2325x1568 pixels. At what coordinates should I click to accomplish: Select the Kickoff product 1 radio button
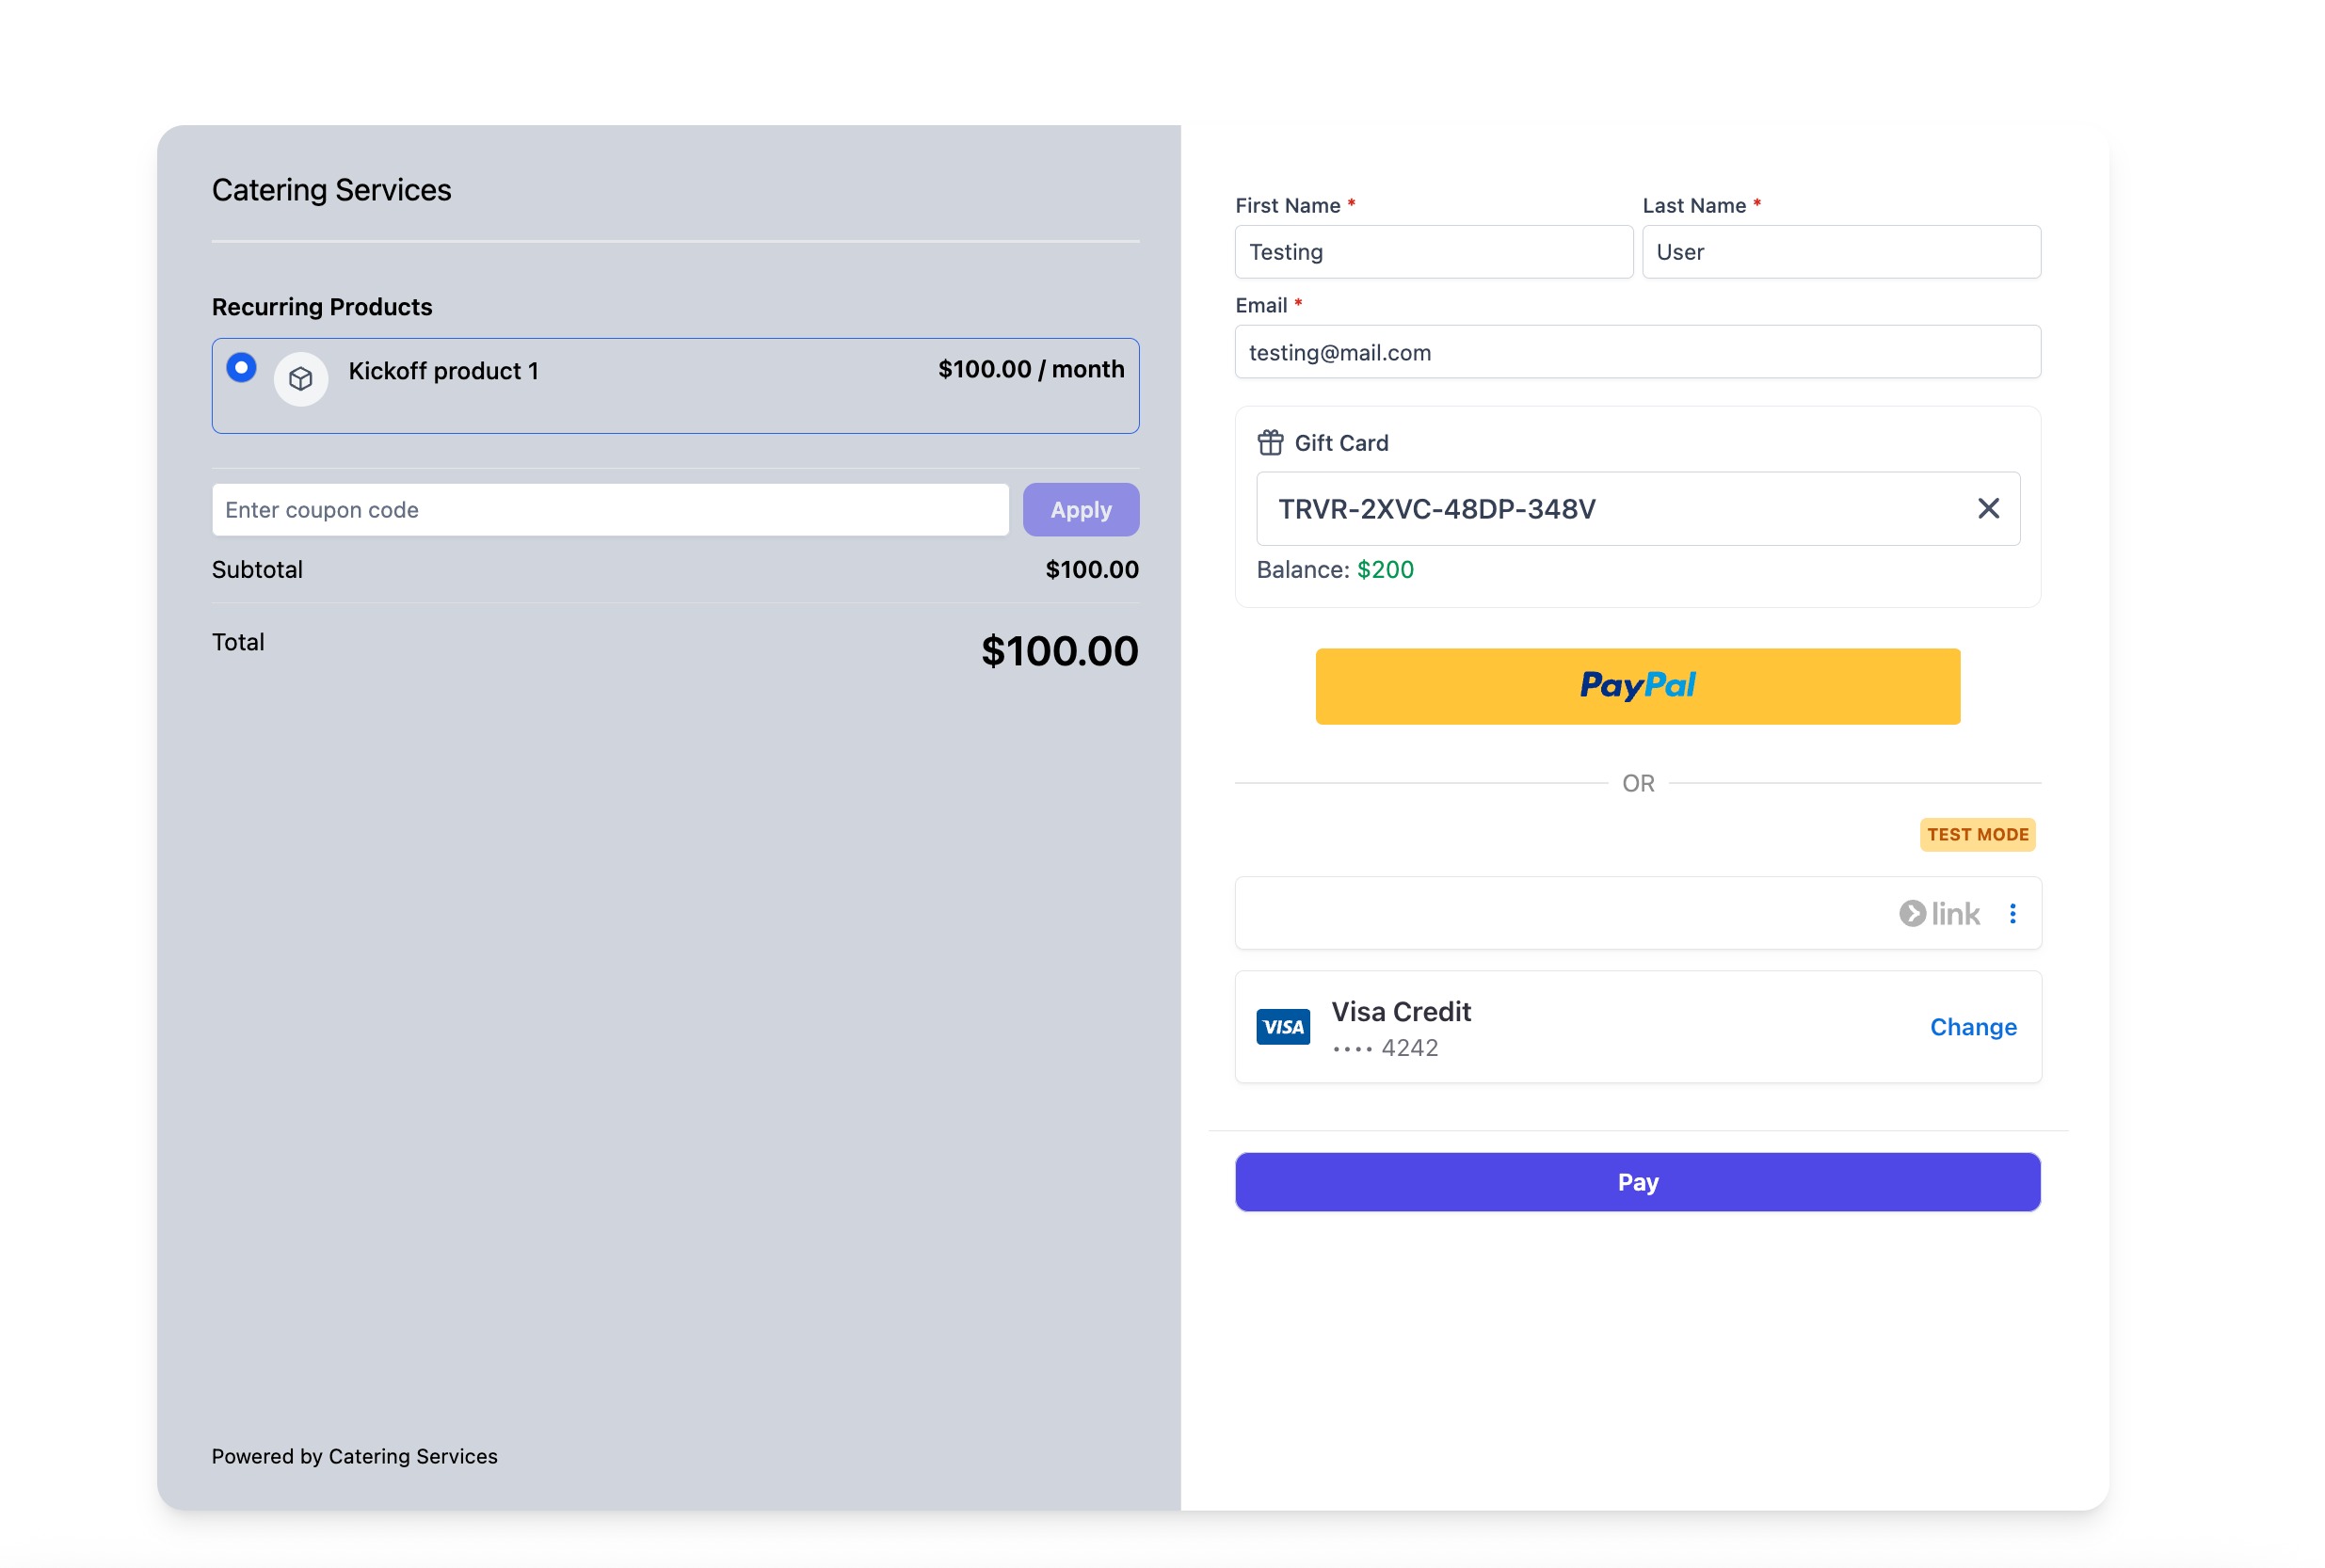[241, 368]
